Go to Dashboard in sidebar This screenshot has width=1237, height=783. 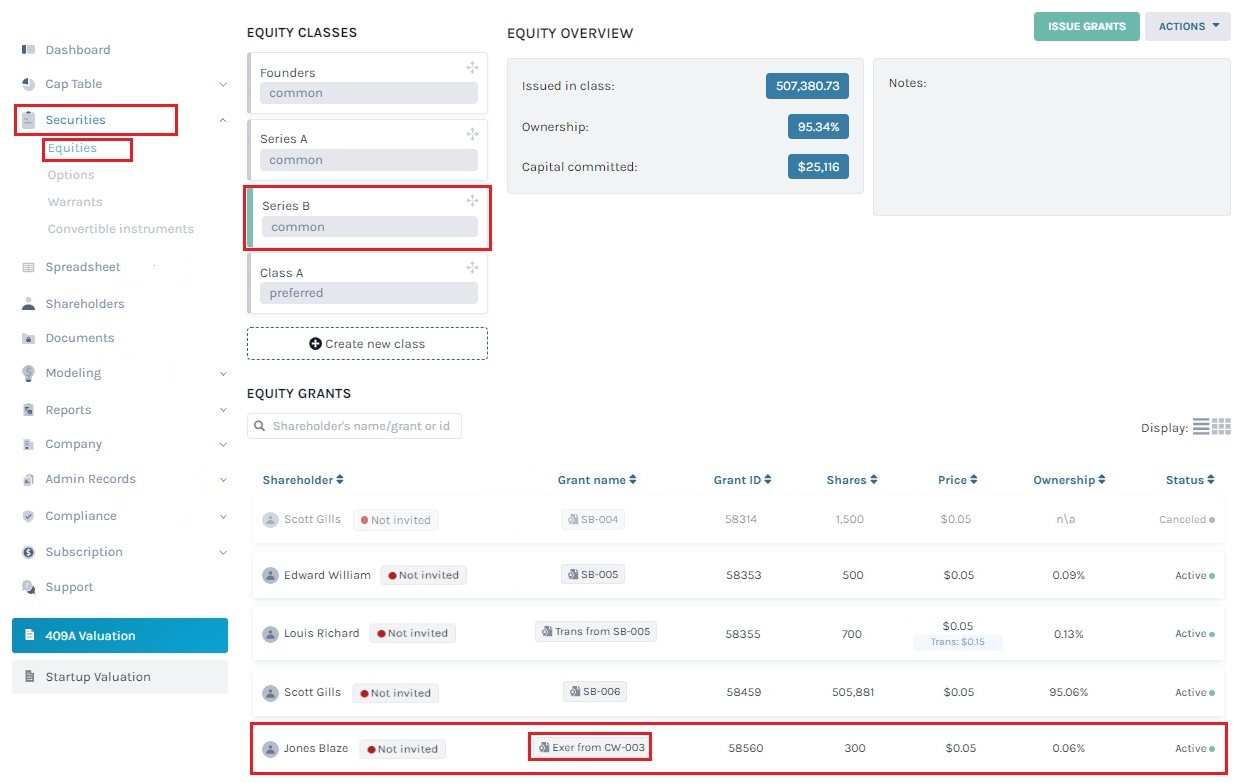pyautogui.click(x=78, y=50)
